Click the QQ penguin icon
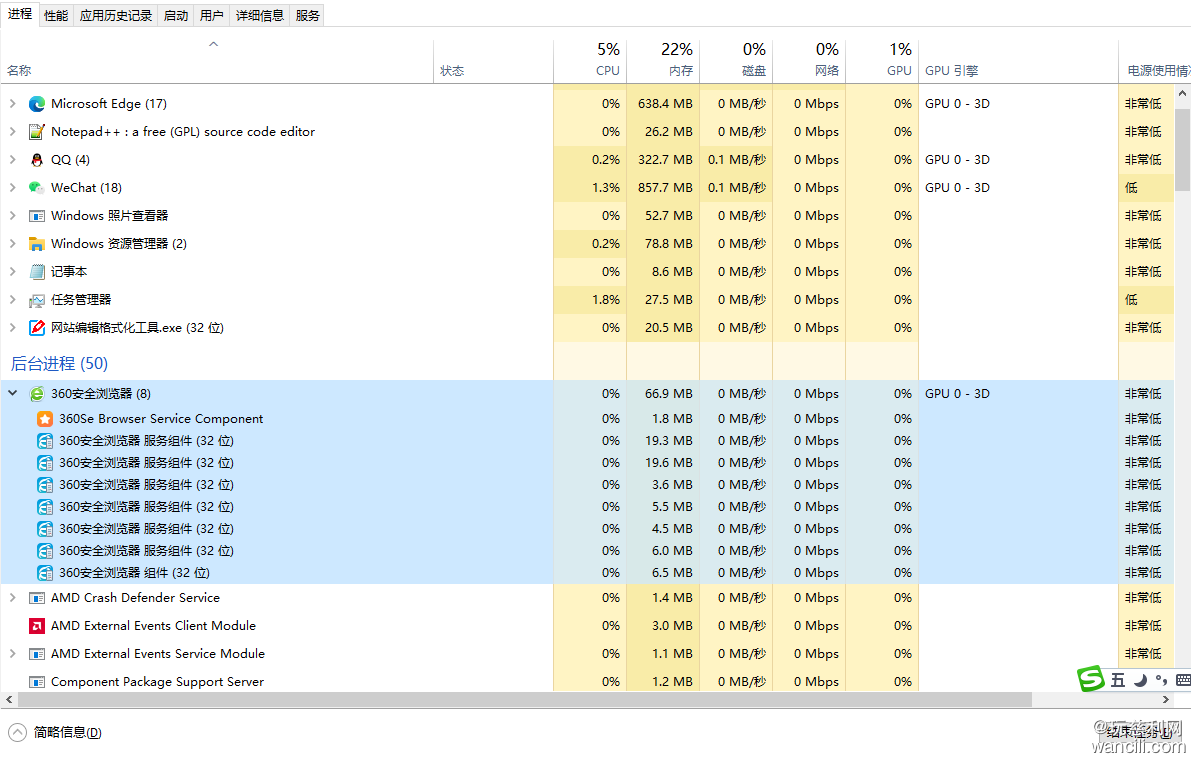1191x757 pixels. (x=36, y=160)
